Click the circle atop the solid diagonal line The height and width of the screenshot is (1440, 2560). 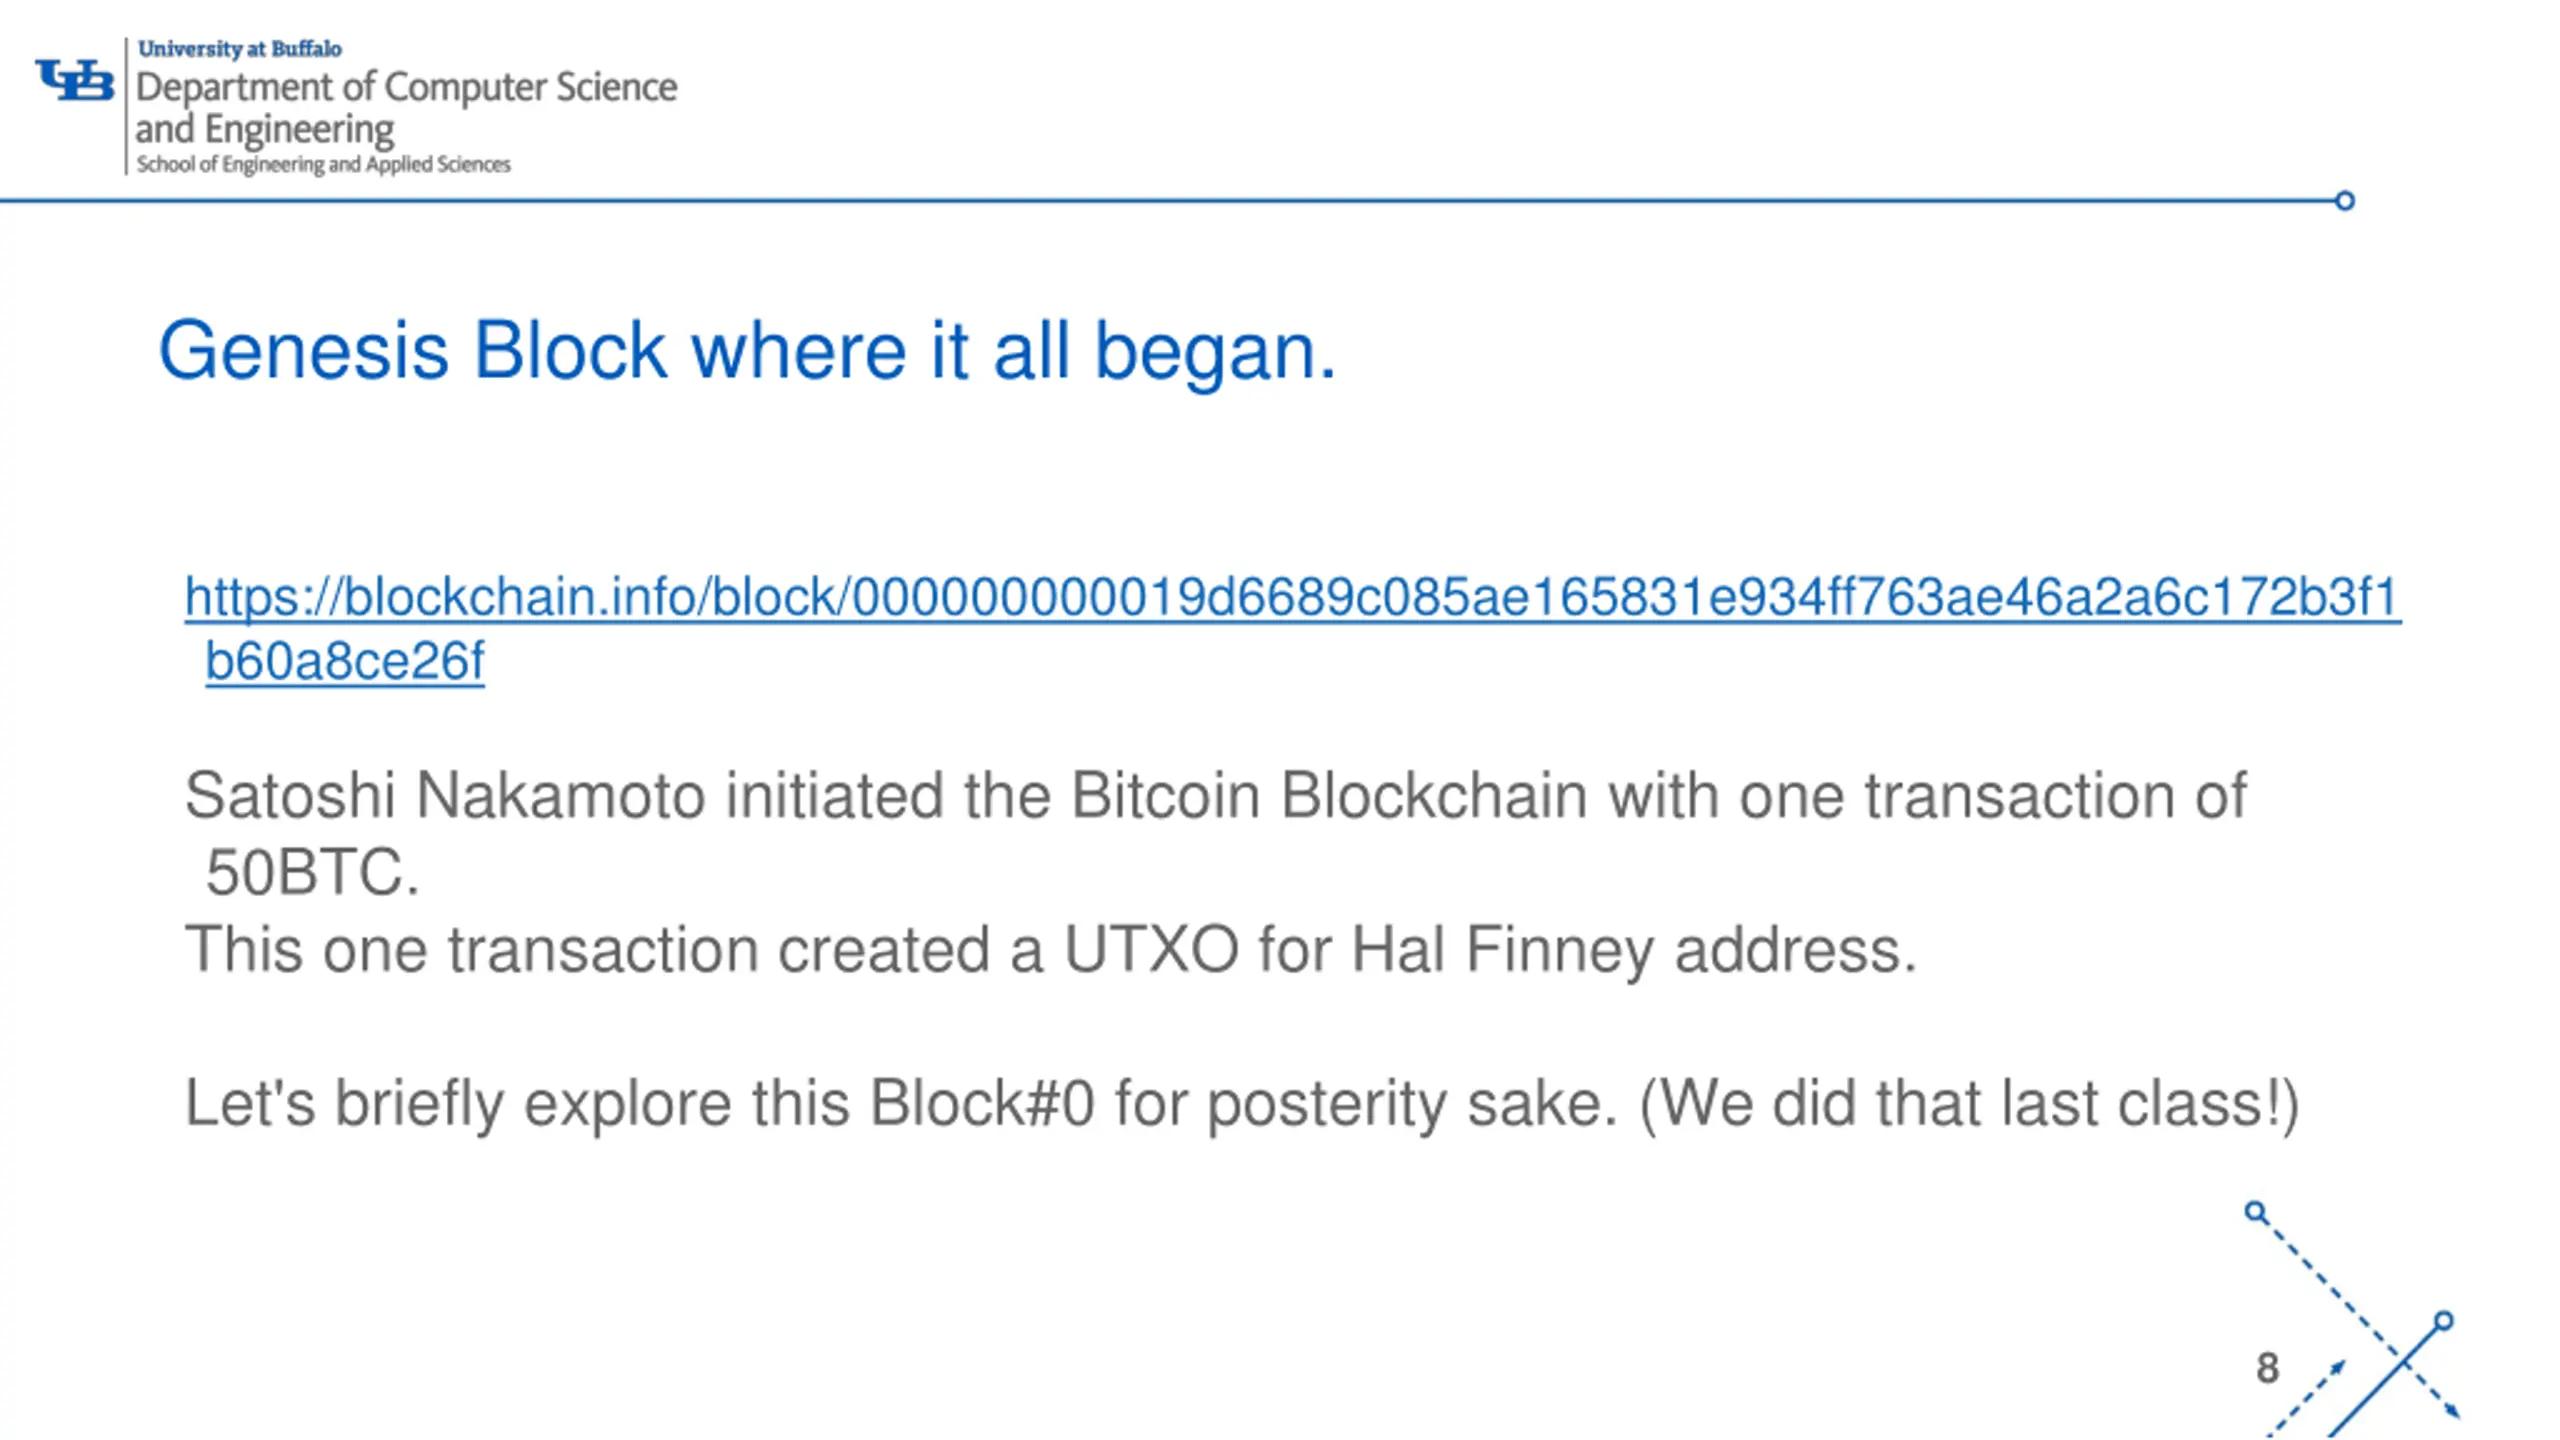click(2443, 1321)
